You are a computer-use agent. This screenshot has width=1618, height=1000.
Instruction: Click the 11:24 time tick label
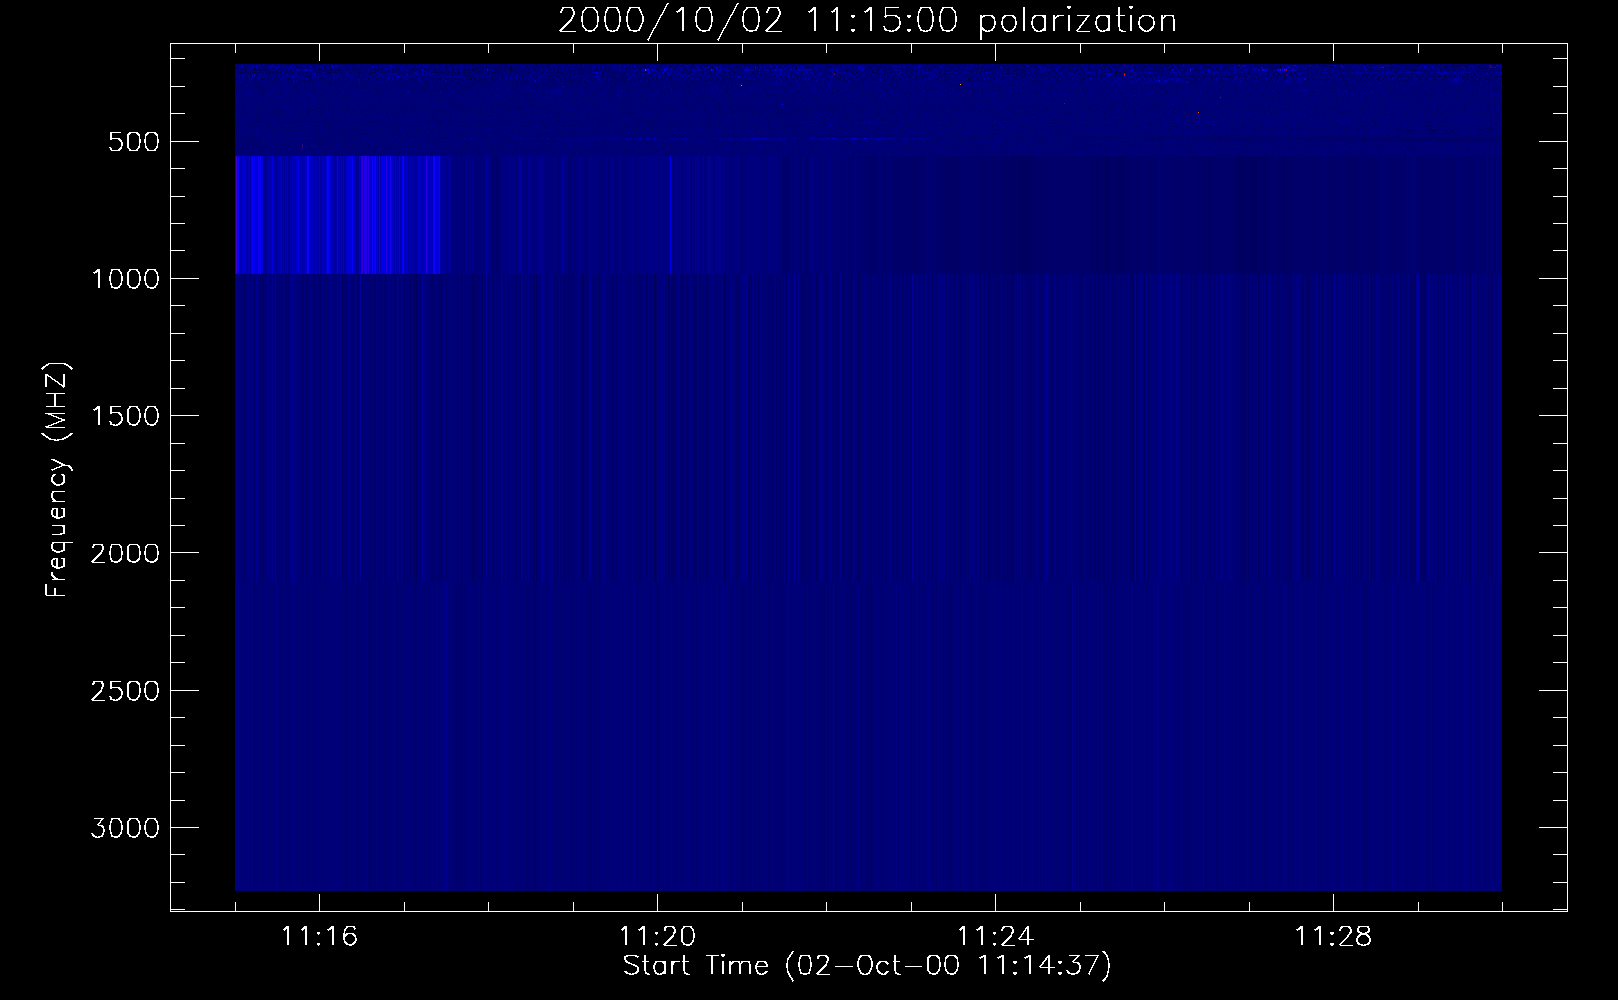995,937
